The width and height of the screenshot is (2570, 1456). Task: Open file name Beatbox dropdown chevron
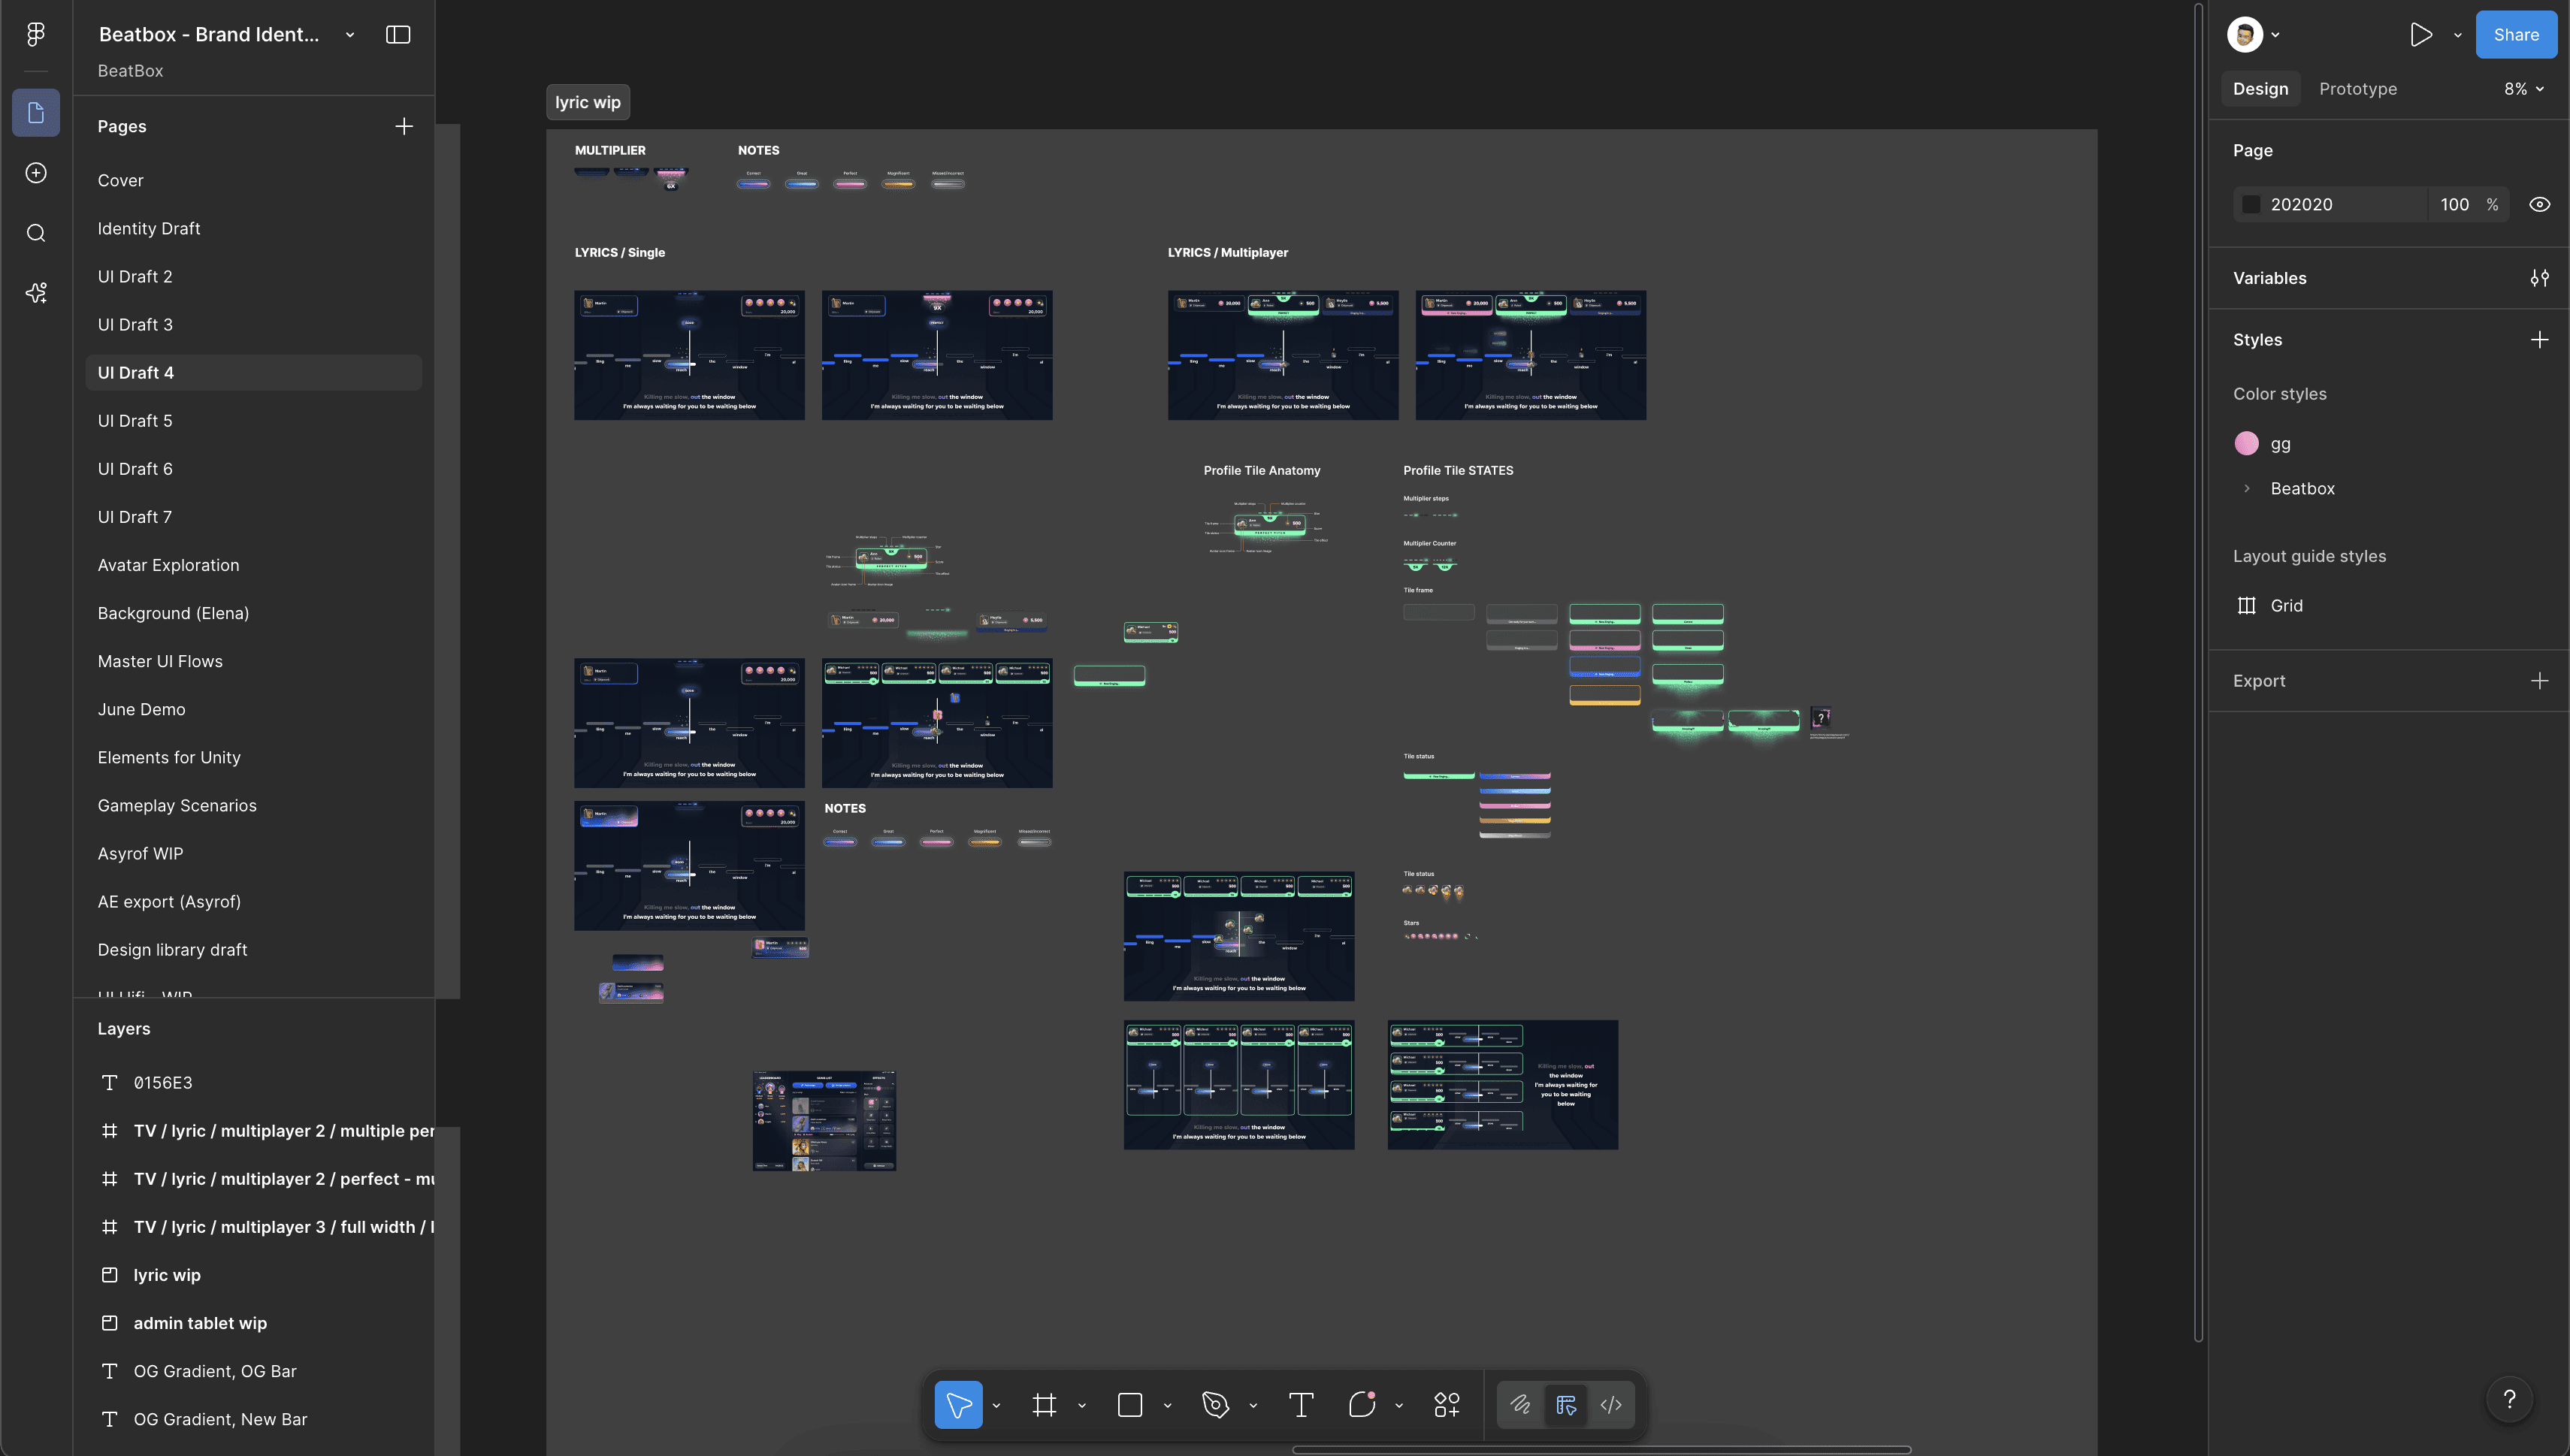pos(350,35)
